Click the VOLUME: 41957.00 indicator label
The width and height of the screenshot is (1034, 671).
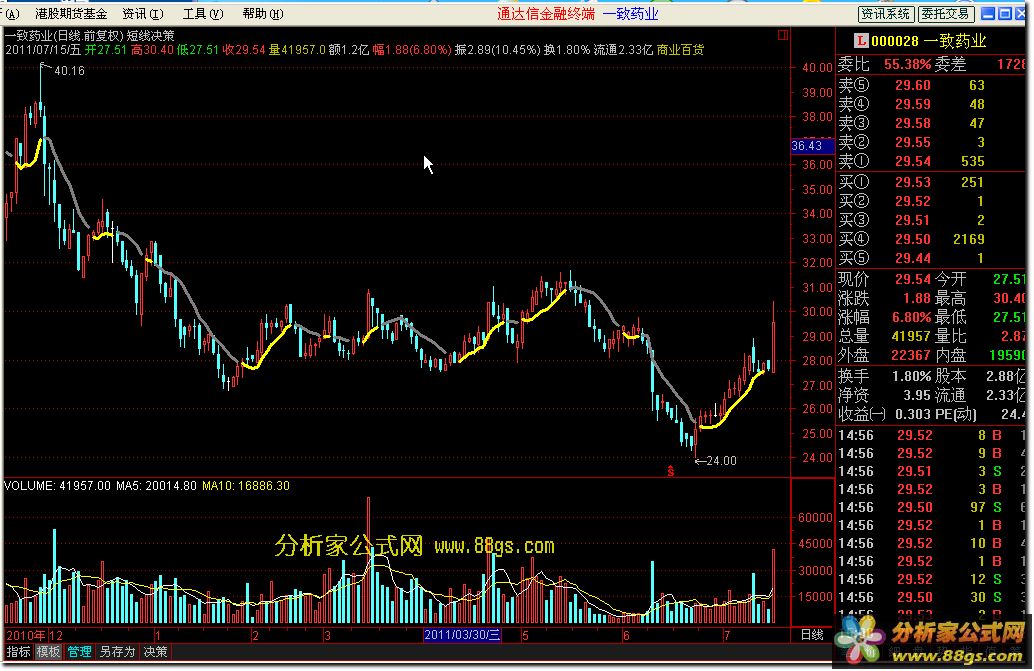click(x=57, y=486)
